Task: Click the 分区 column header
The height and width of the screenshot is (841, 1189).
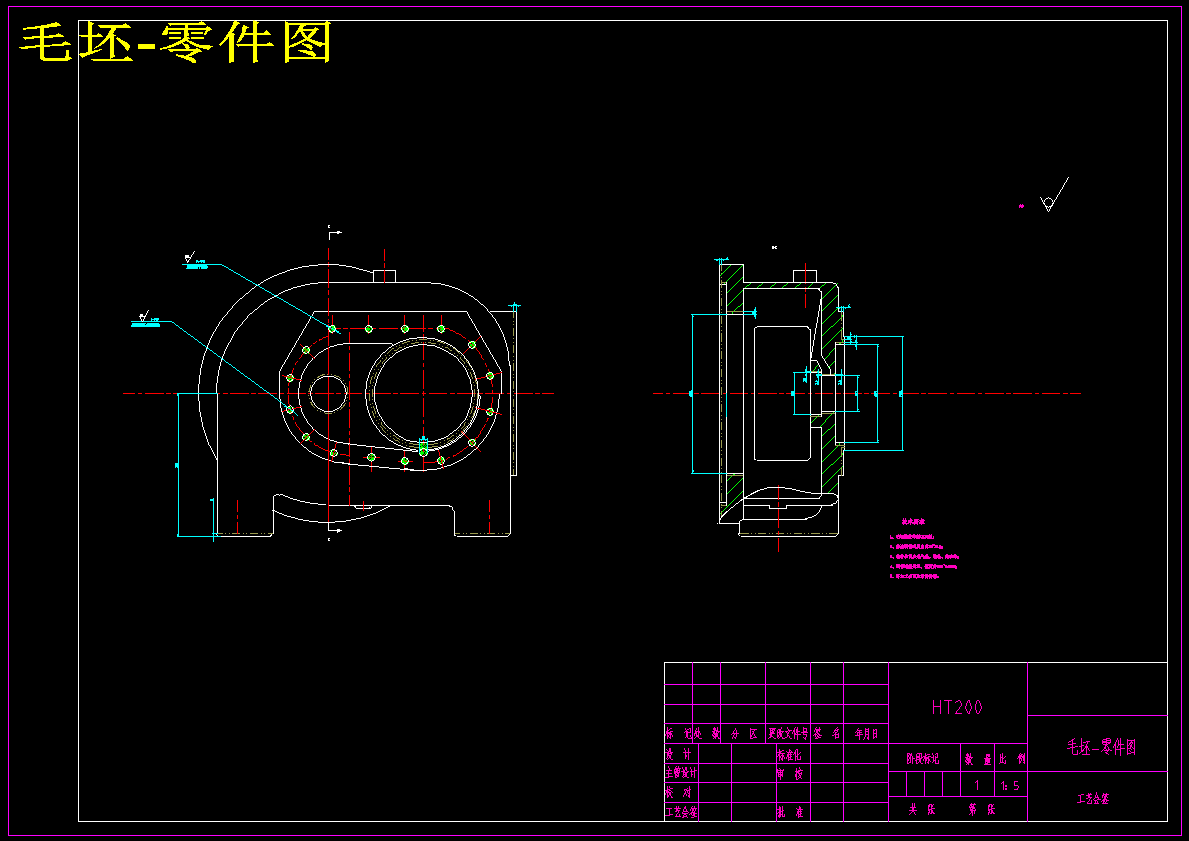Action: tap(743, 733)
